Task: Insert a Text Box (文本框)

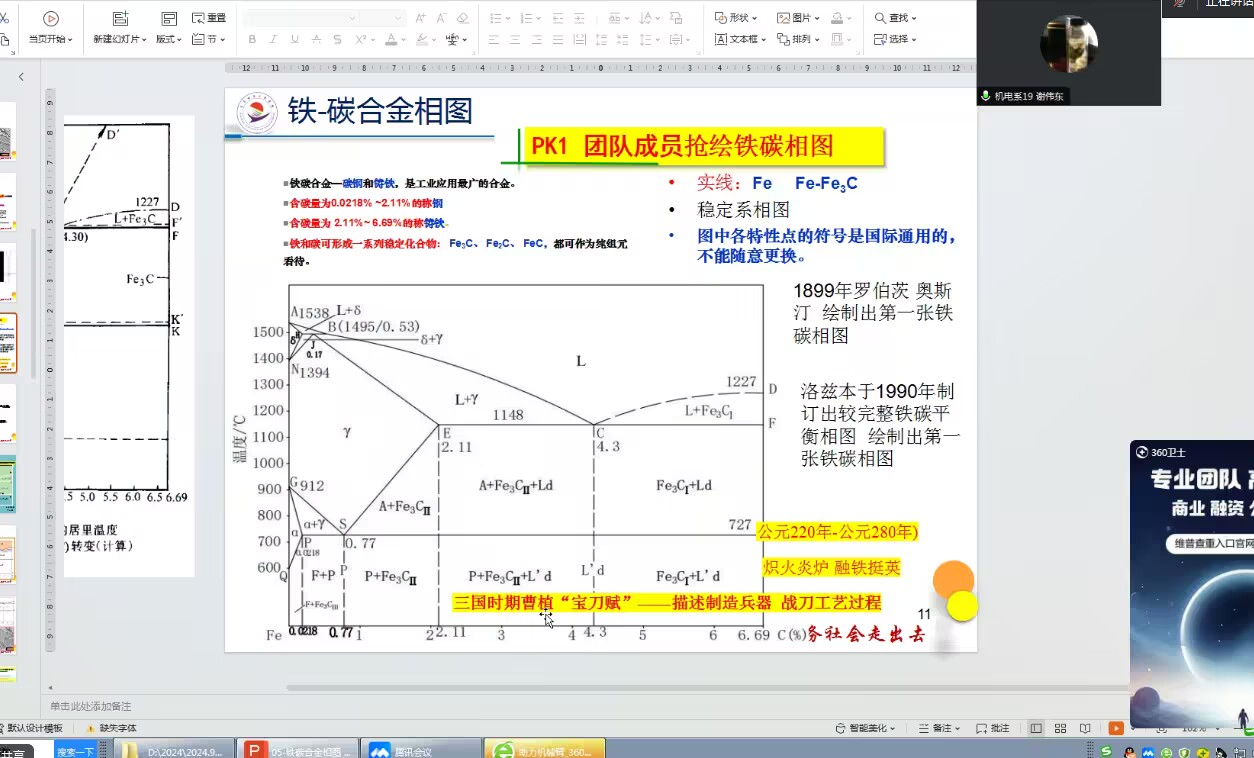Action: (x=740, y=39)
